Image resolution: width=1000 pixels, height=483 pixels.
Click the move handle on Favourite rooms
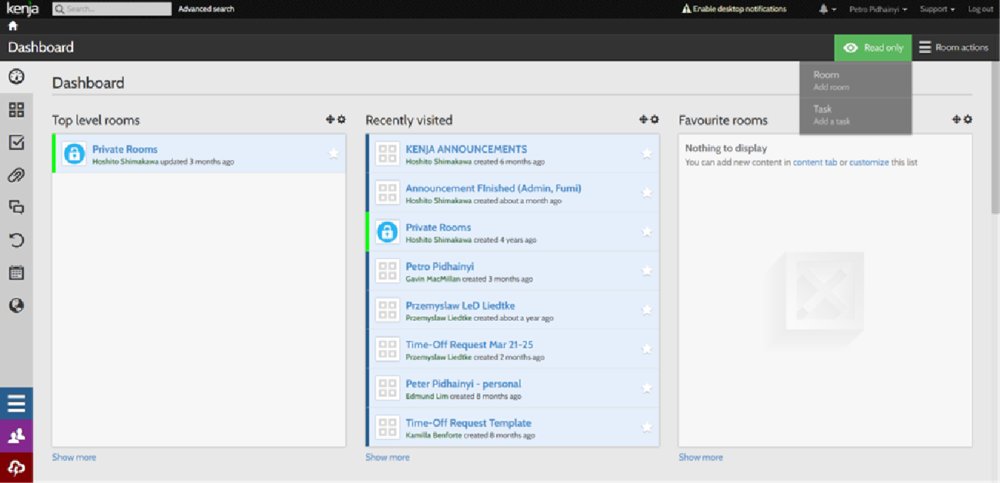tap(957, 119)
